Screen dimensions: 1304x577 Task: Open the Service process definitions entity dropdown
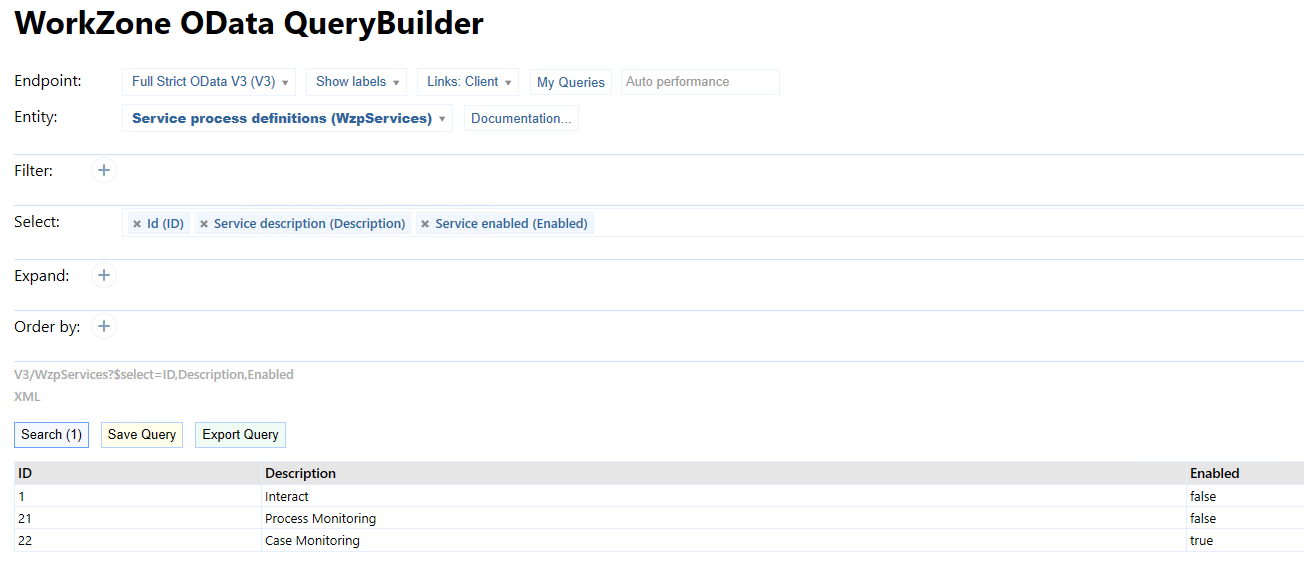pos(287,118)
